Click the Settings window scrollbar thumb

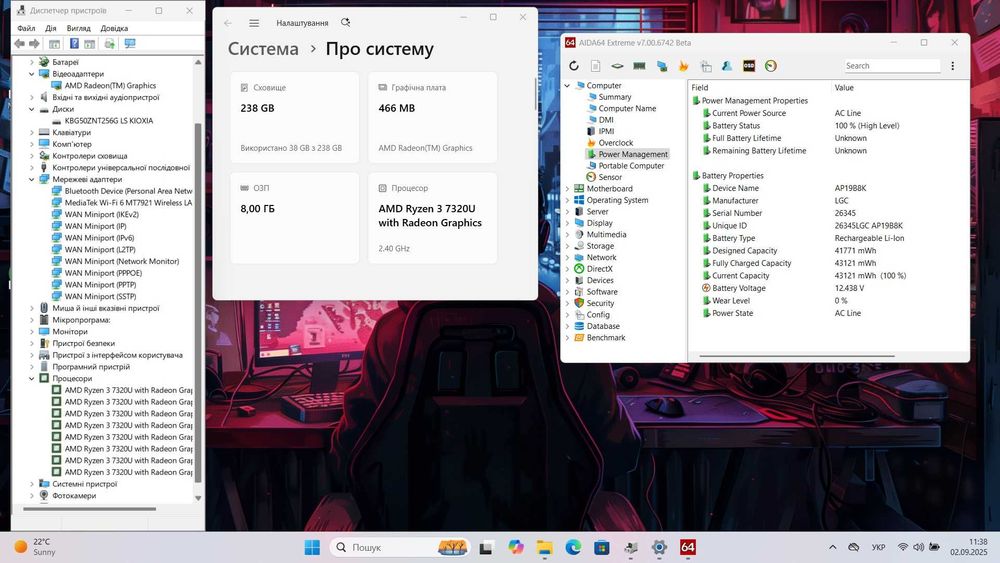click(x=535, y=94)
